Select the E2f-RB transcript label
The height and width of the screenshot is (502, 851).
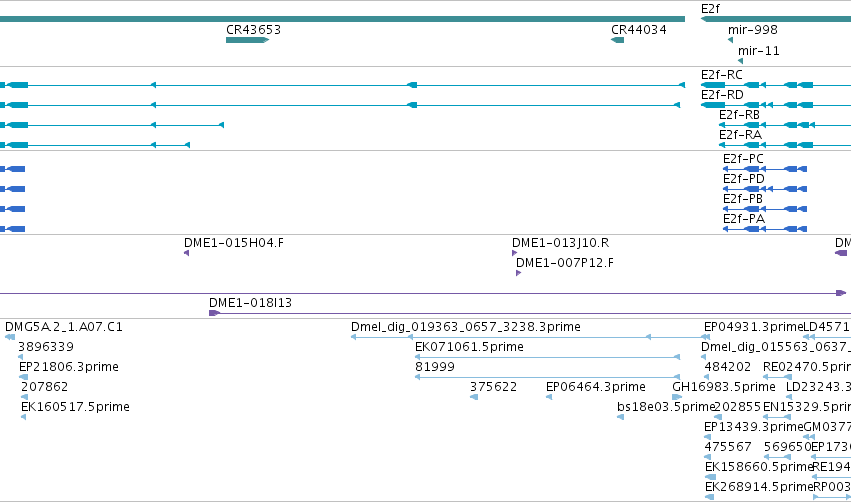pyautogui.click(x=739, y=115)
